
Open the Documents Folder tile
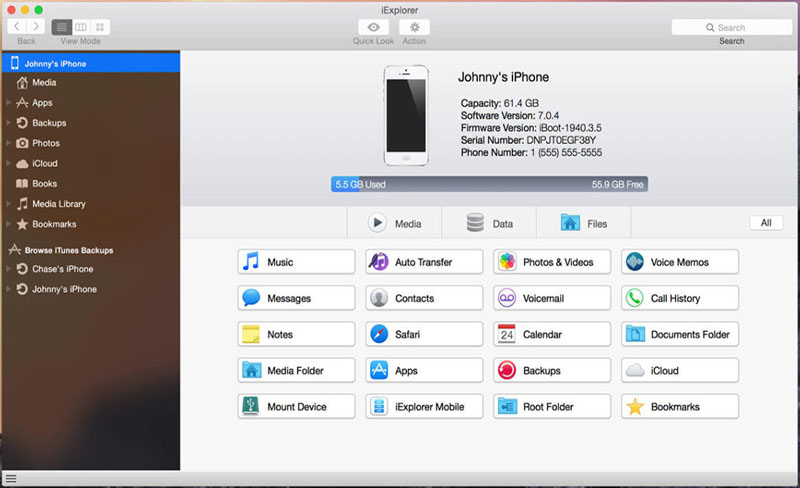[x=680, y=334]
